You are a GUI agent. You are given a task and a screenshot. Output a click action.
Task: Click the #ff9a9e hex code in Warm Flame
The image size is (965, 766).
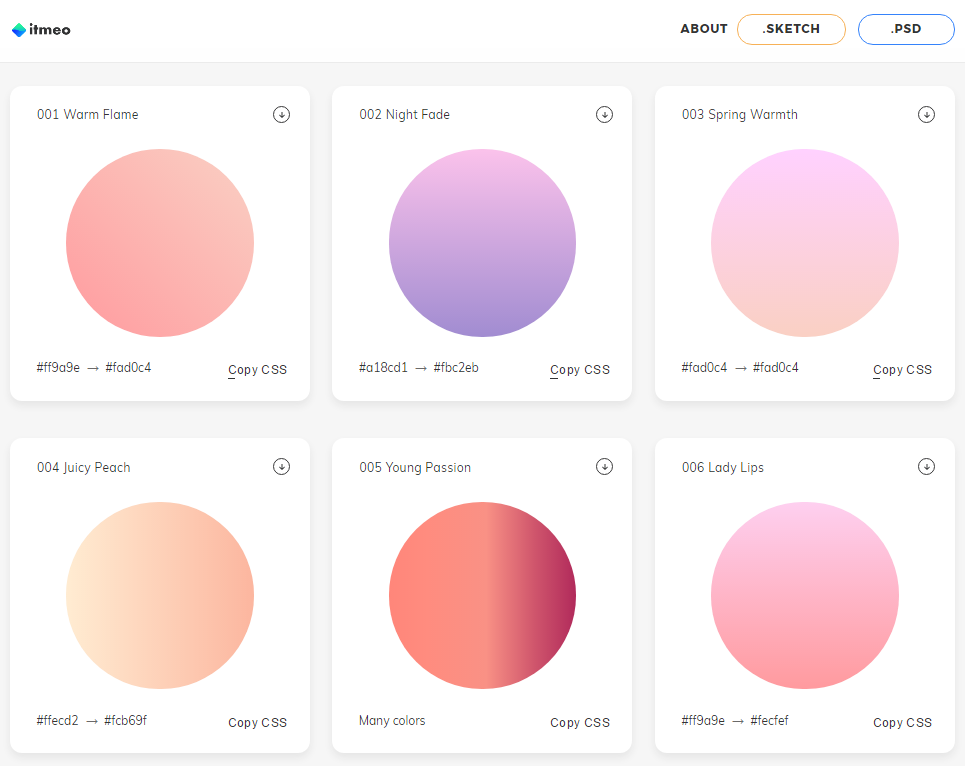pyautogui.click(x=58, y=367)
